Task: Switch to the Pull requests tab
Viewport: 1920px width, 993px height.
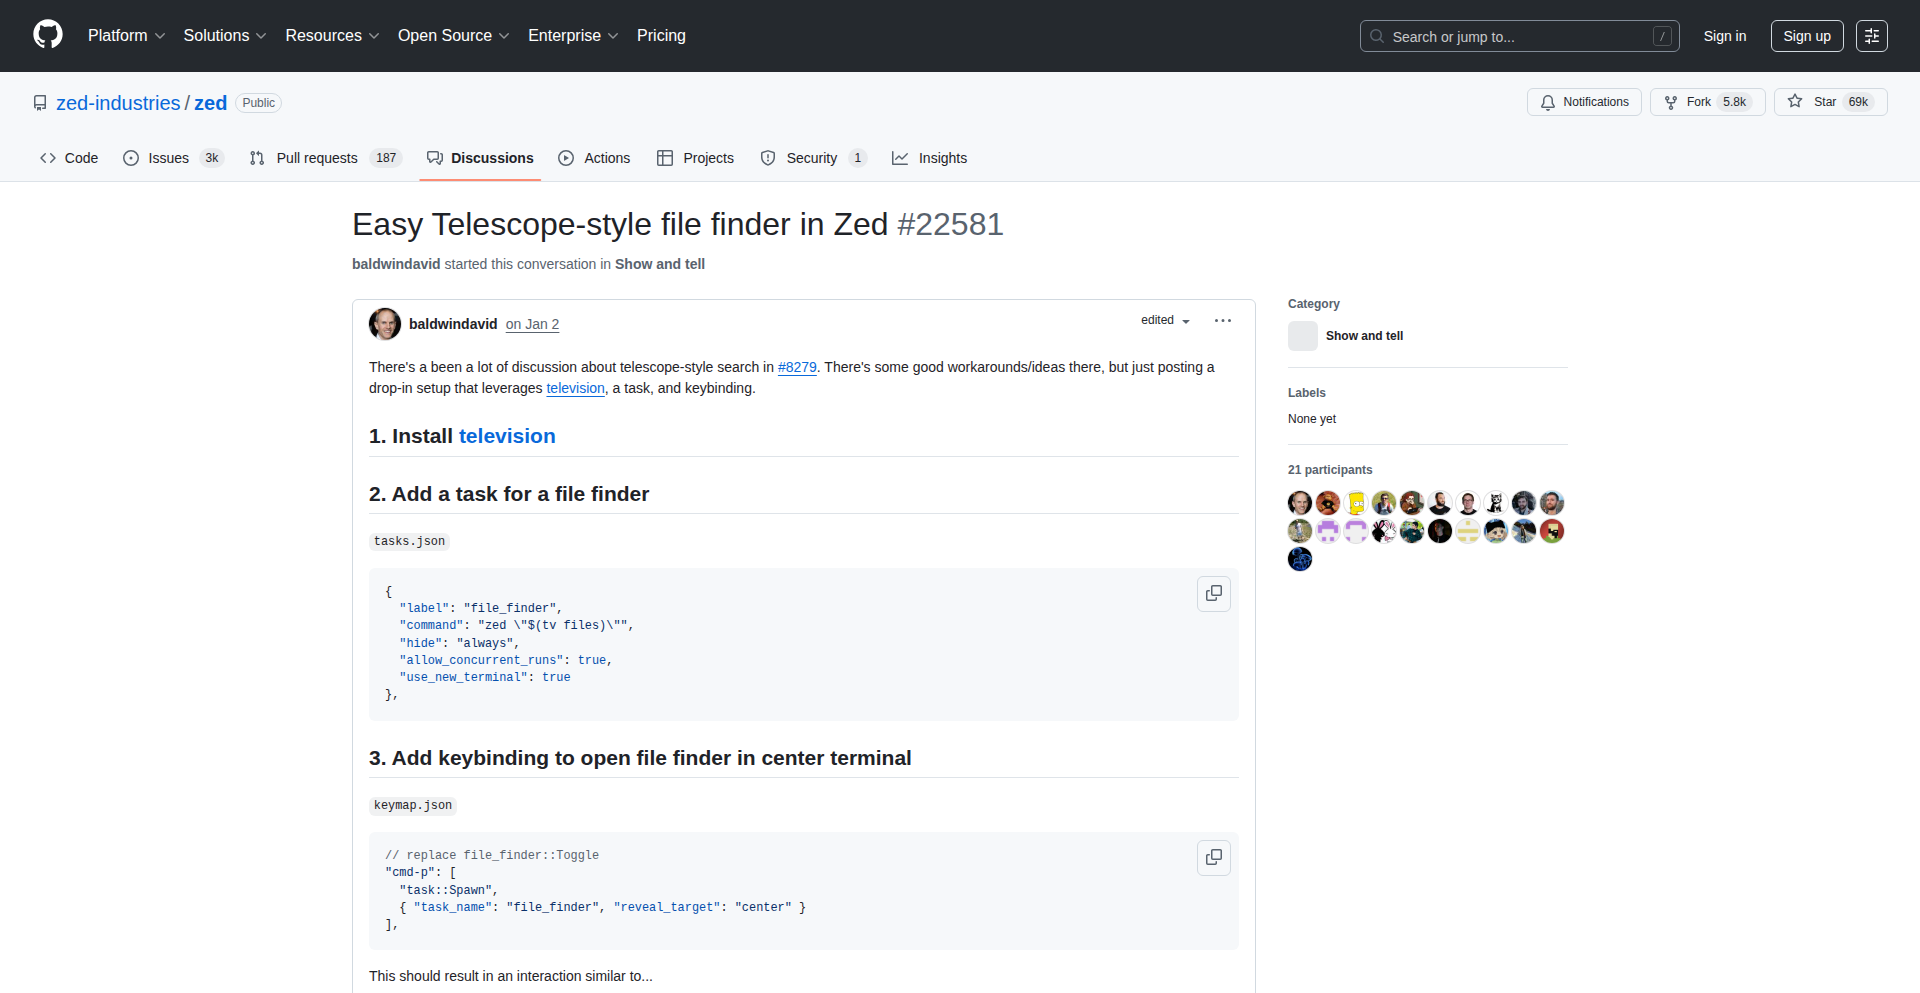Action: (x=316, y=158)
